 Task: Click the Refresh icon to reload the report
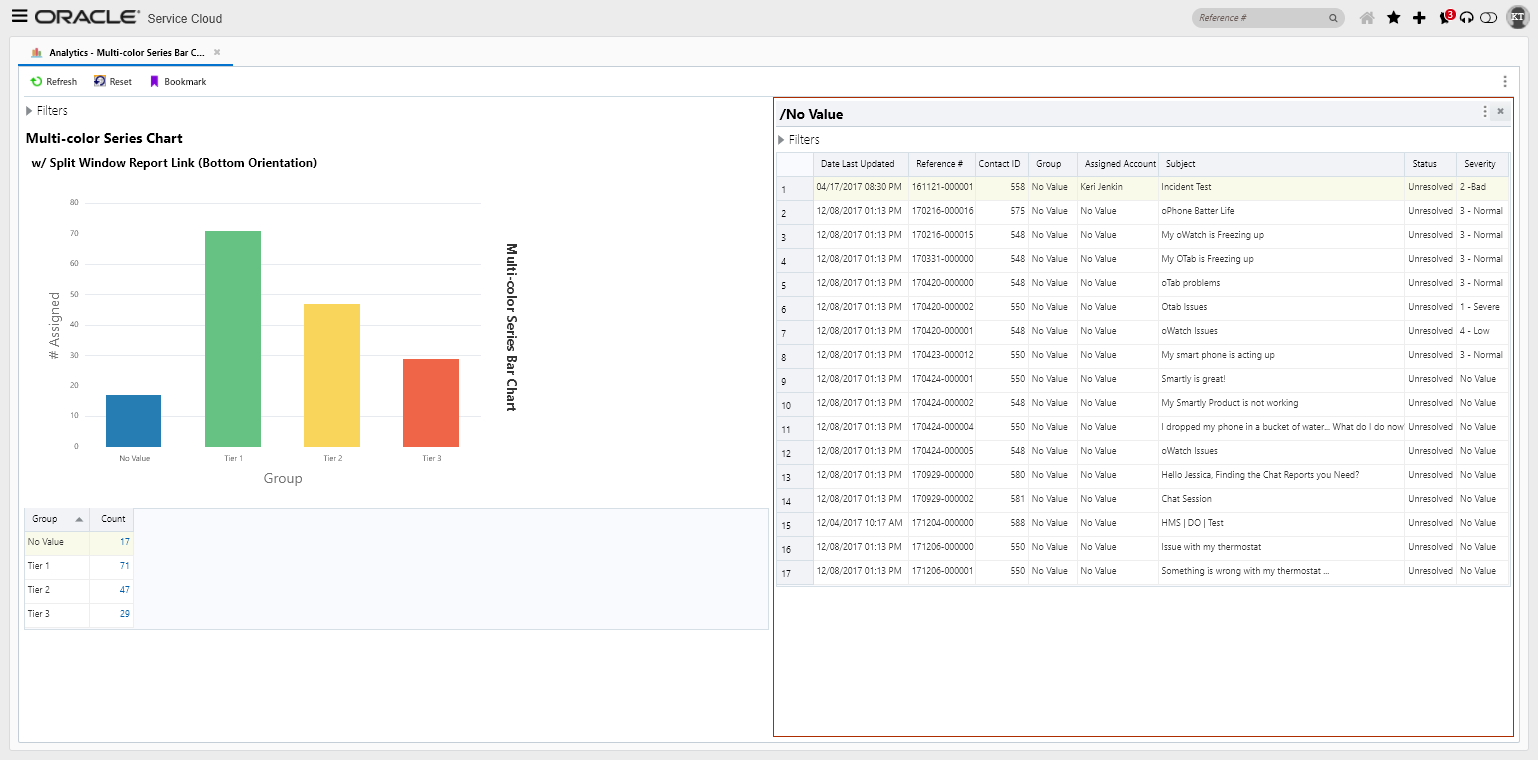pos(36,81)
